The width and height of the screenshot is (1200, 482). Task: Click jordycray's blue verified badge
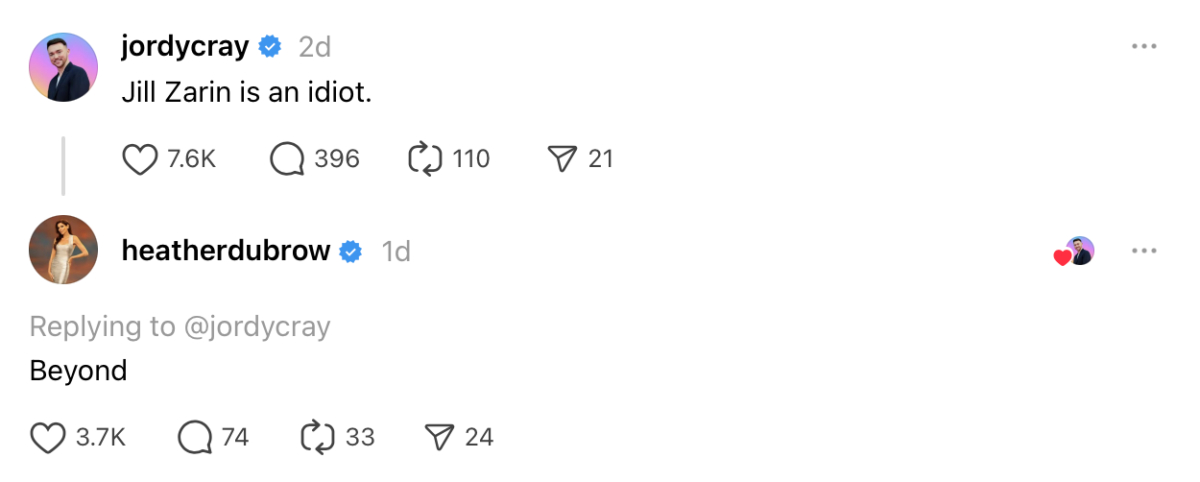[270, 47]
